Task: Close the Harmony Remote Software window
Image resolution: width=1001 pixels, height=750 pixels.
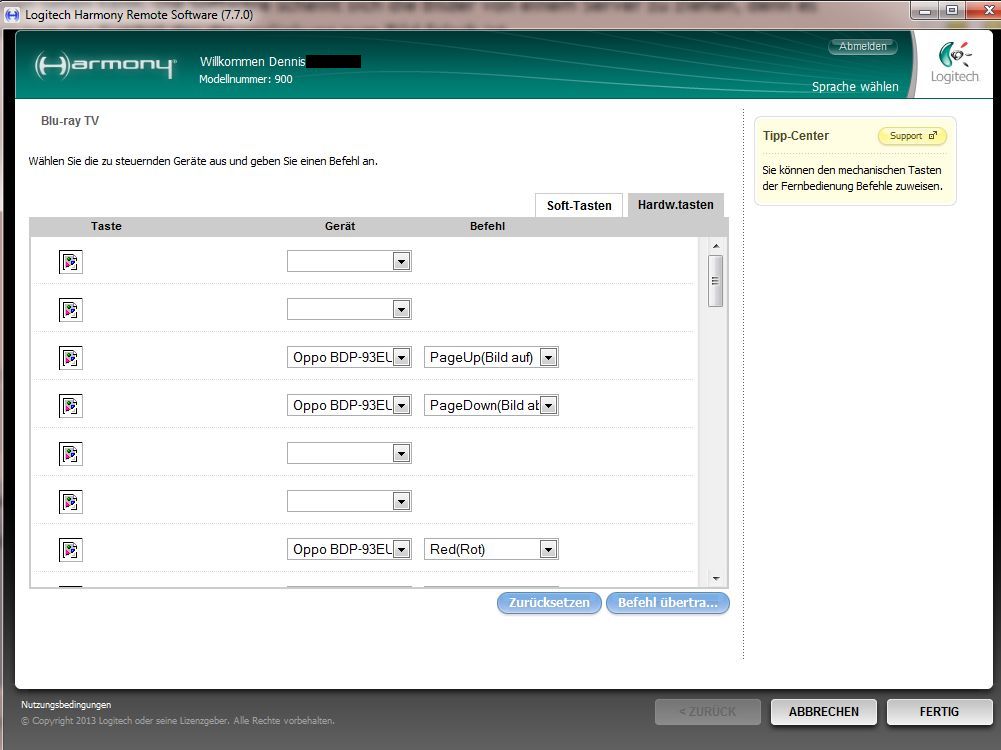Action: click(986, 10)
